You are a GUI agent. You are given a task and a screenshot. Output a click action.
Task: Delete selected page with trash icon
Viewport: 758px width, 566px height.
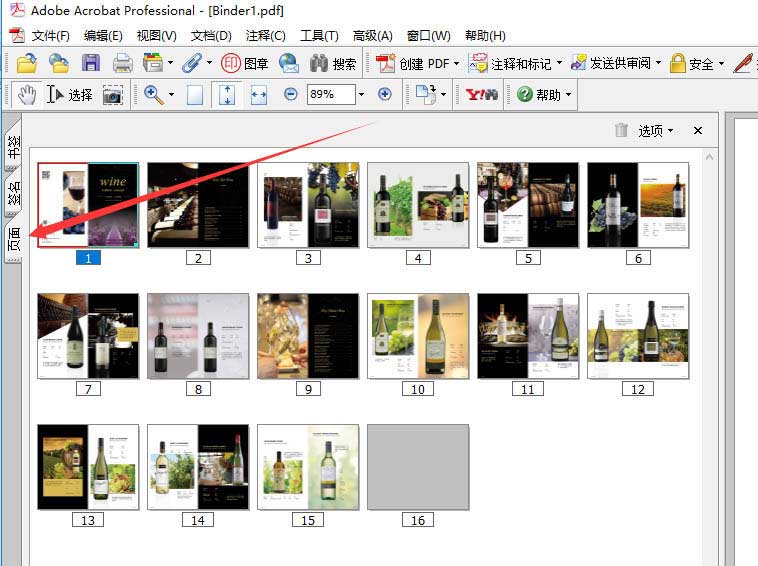pyautogui.click(x=621, y=130)
